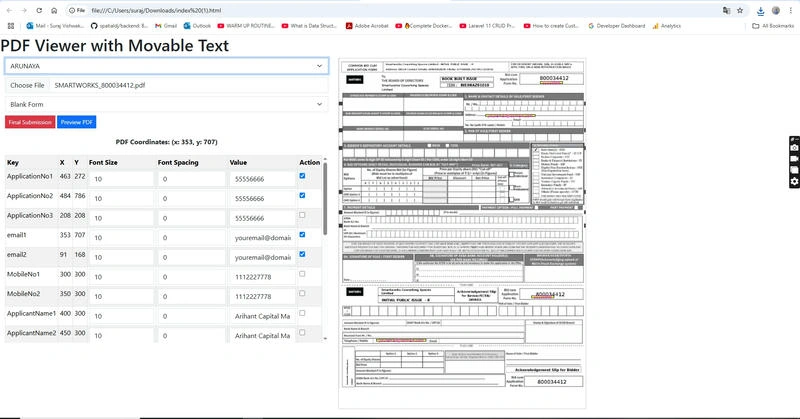The width and height of the screenshot is (800, 419).
Task: Click the PDF form preview page
Action: click(462, 233)
